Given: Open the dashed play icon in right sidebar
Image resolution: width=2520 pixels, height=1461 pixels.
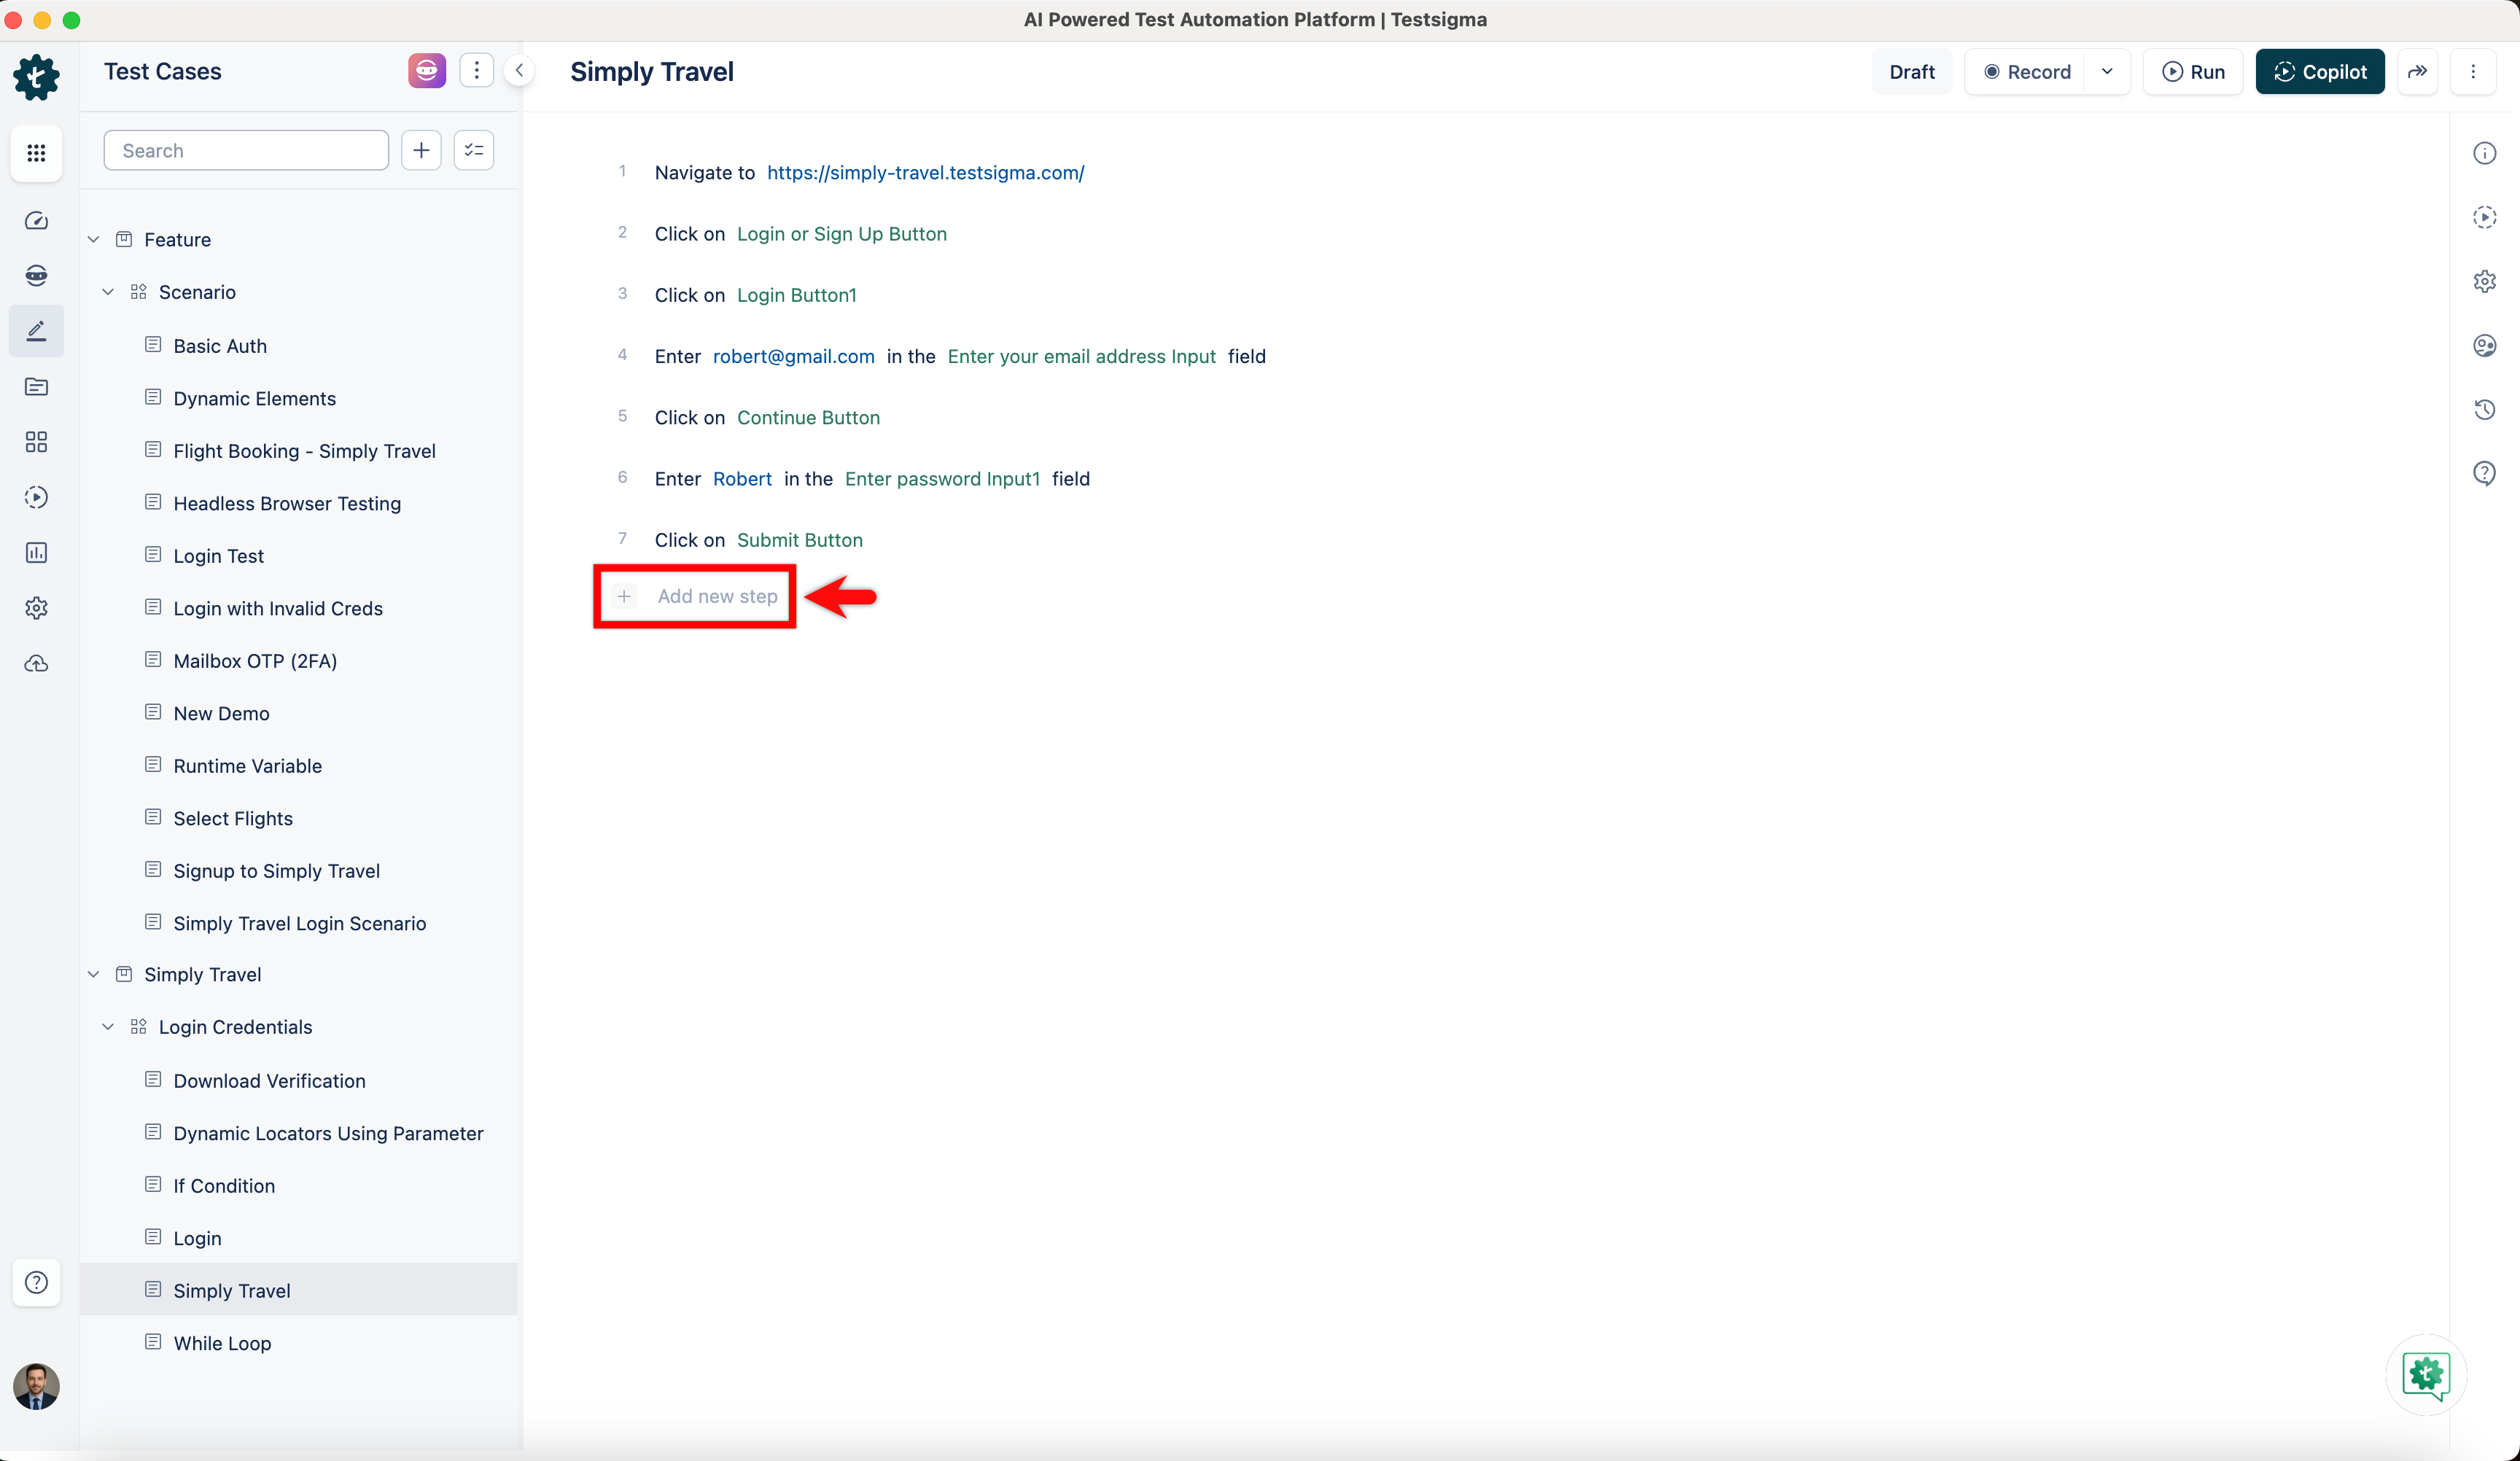Looking at the screenshot, I should pyautogui.click(x=2484, y=217).
